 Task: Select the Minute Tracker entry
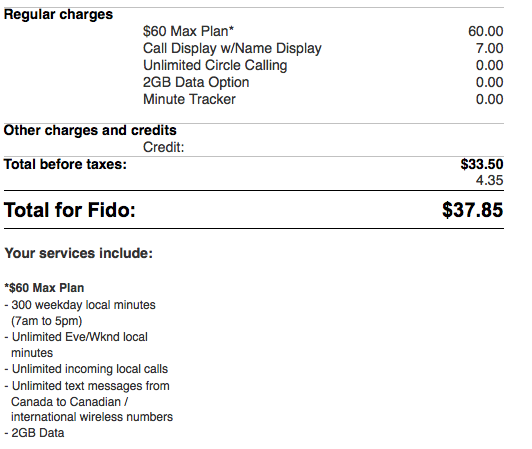click(189, 99)
